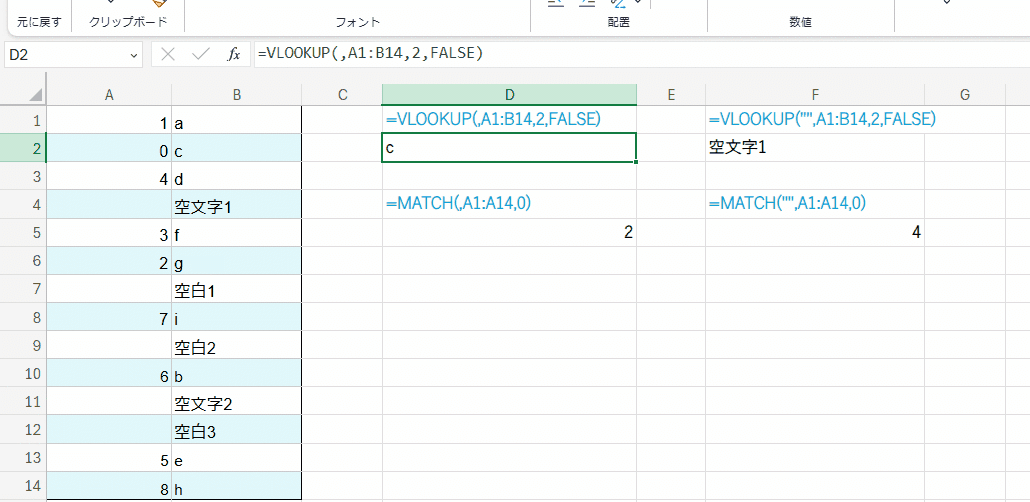Select cell A10 containing 6
Viewport: 1030px width, 502px height.
[x=109, y=373]
